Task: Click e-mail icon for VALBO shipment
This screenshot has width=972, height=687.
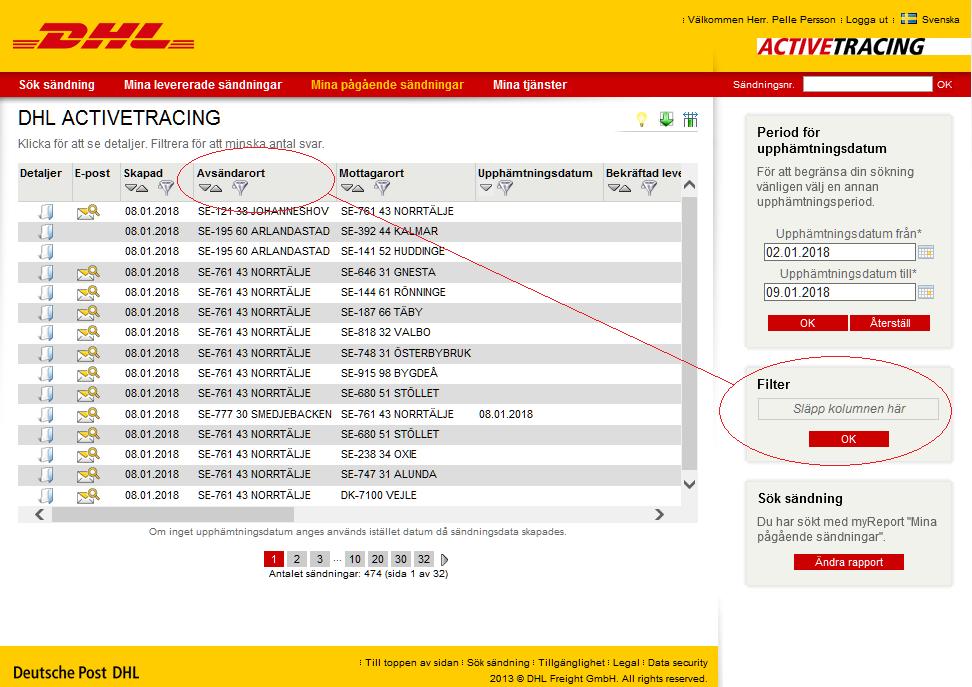Action: (88, 333)
